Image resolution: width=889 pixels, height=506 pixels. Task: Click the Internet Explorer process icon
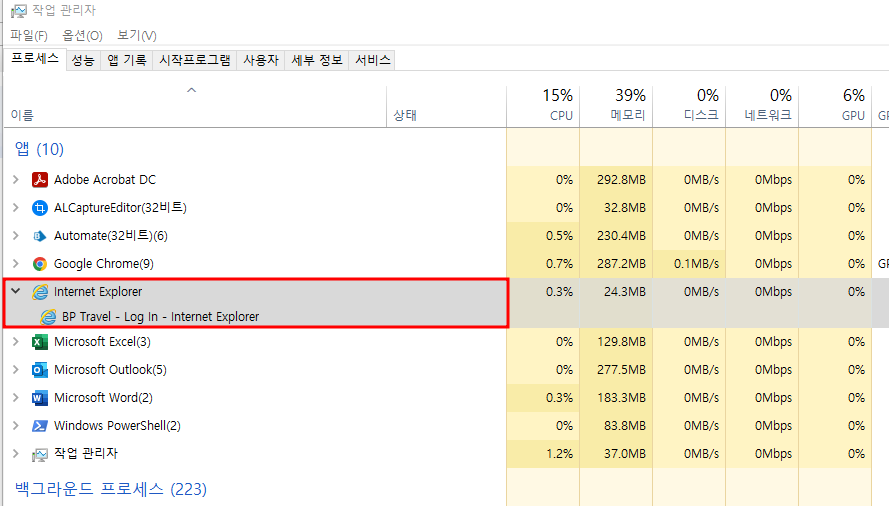pos(40,292)
